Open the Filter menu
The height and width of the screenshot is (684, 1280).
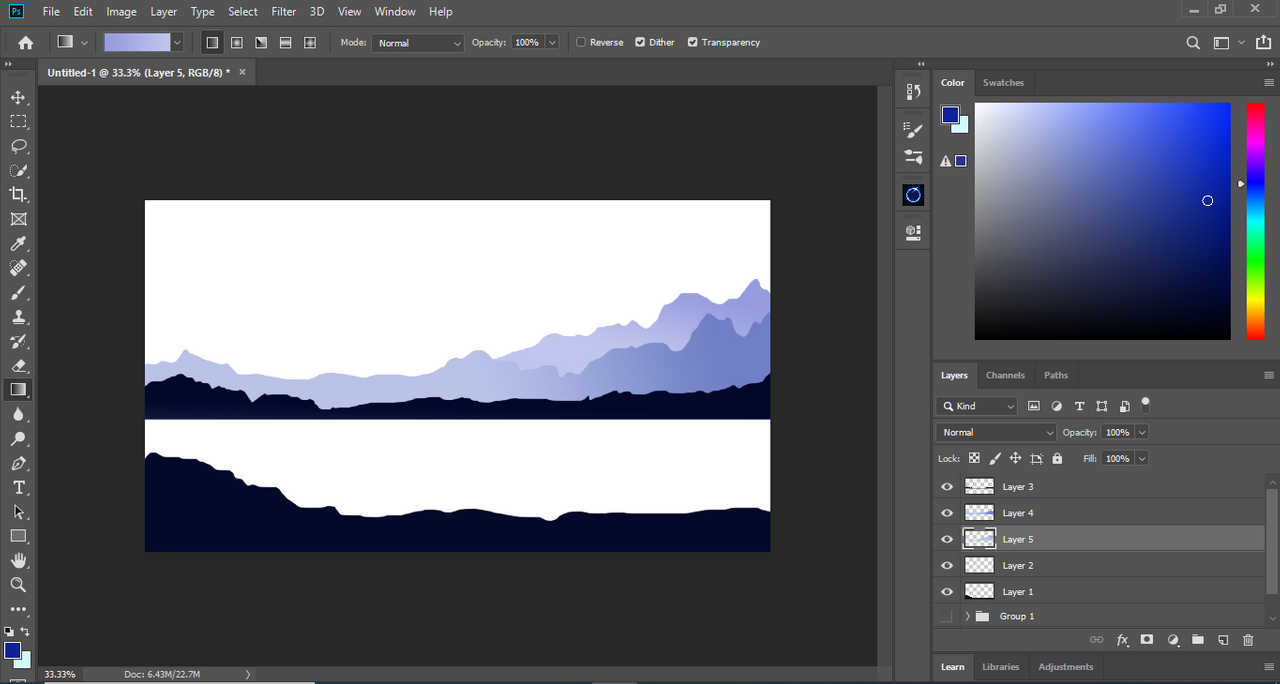[283, 12]
